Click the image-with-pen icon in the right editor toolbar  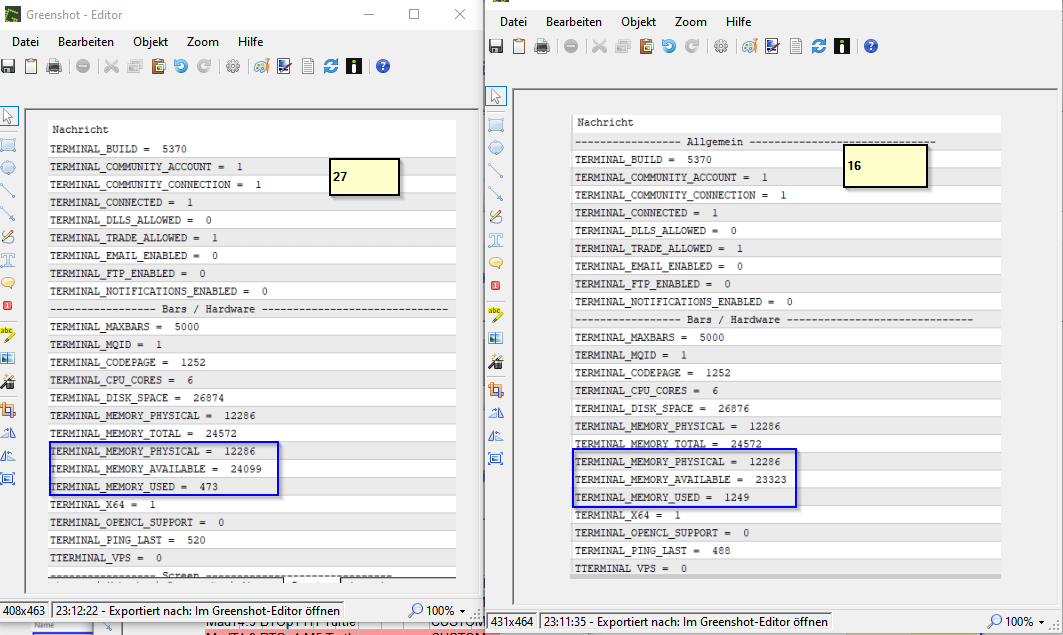tap(772, 46)
